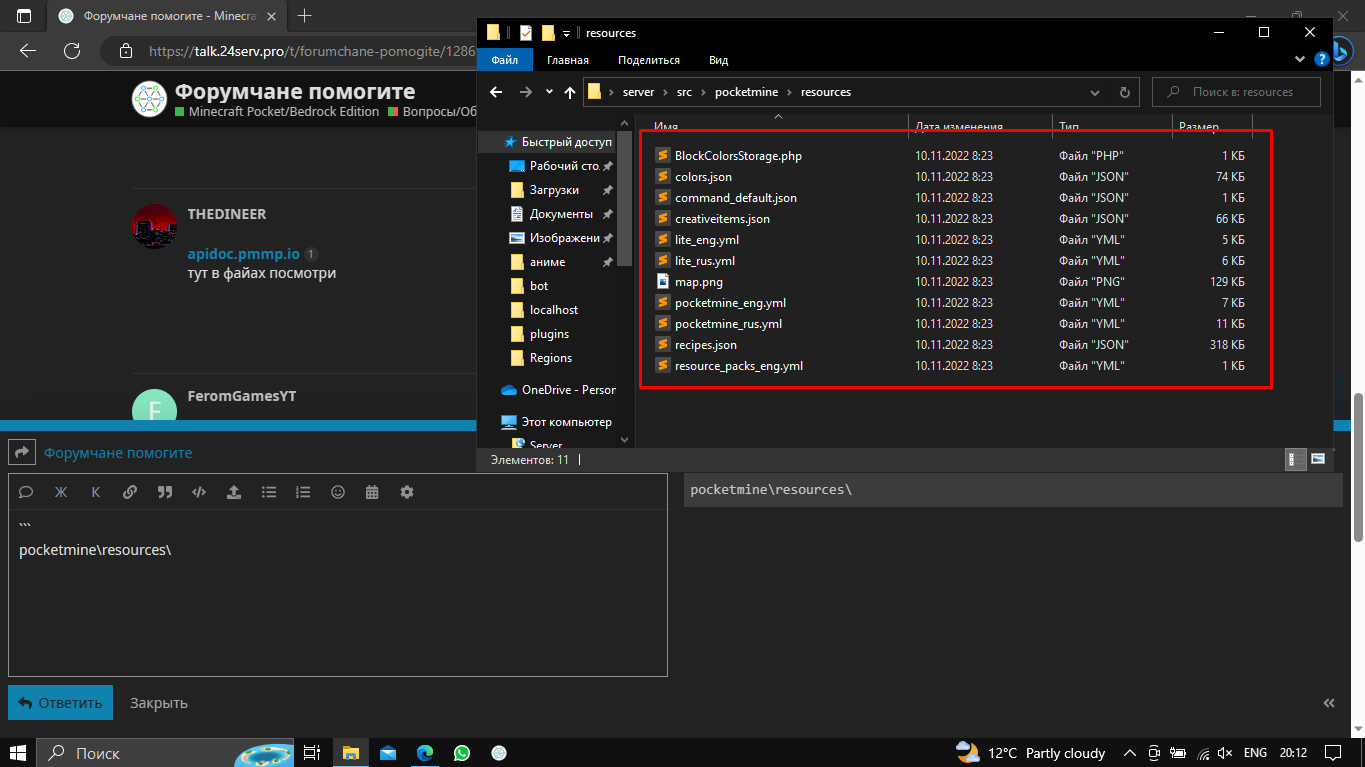This screenshot has width=1365, height=767.
Task: Open the forum site logo icon
Action: (x=150, y=99)
